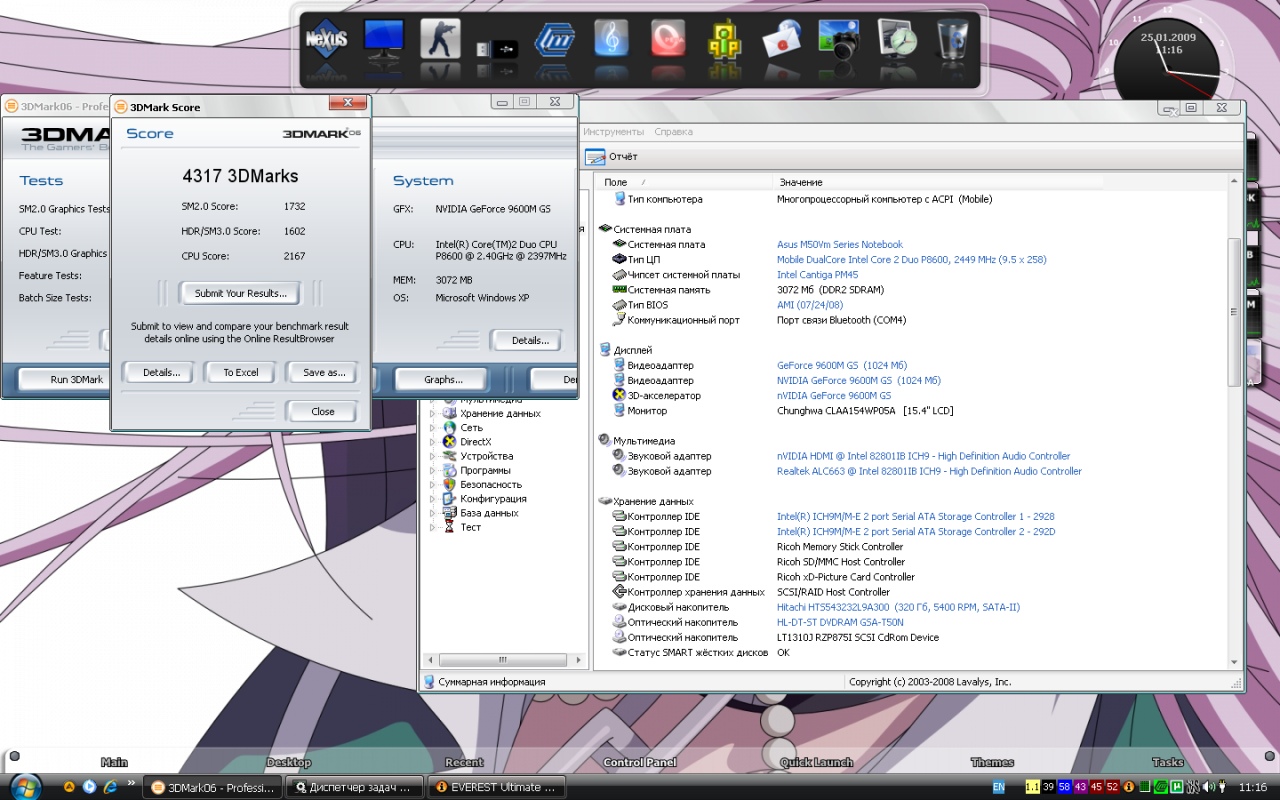Screen dimensions: 1280x800
Task: Click the Close button in 3DMark Score
Action: [322, 411]
